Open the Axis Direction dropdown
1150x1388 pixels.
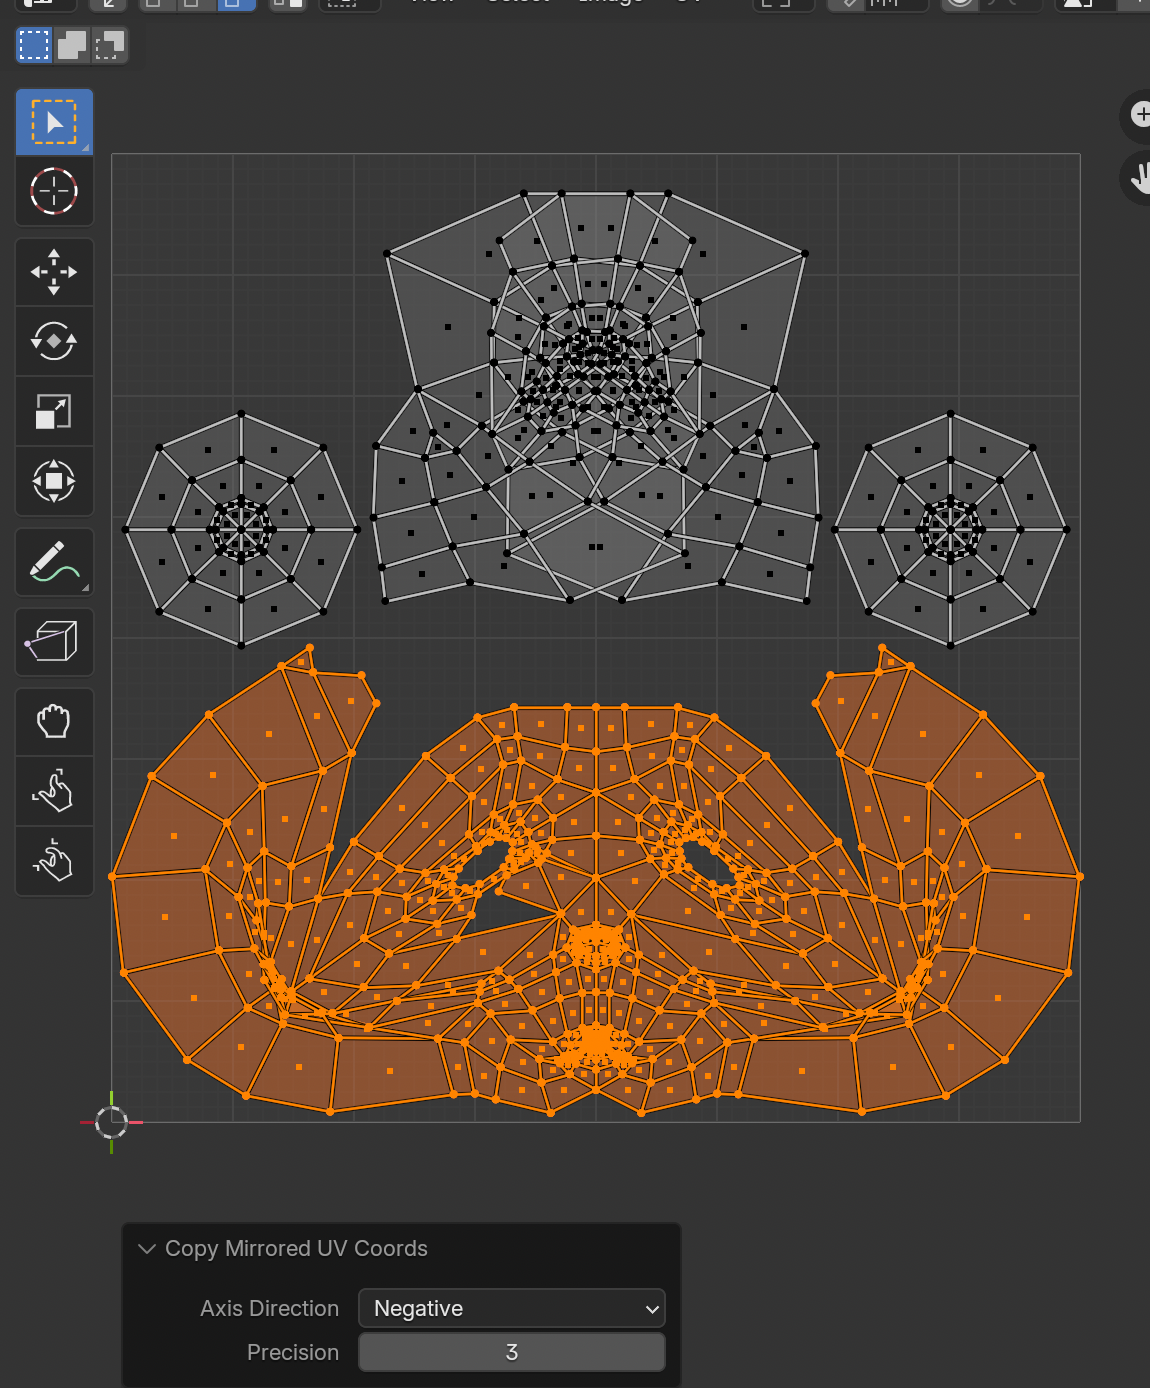pyautogui.click(x=512, y=1308)
